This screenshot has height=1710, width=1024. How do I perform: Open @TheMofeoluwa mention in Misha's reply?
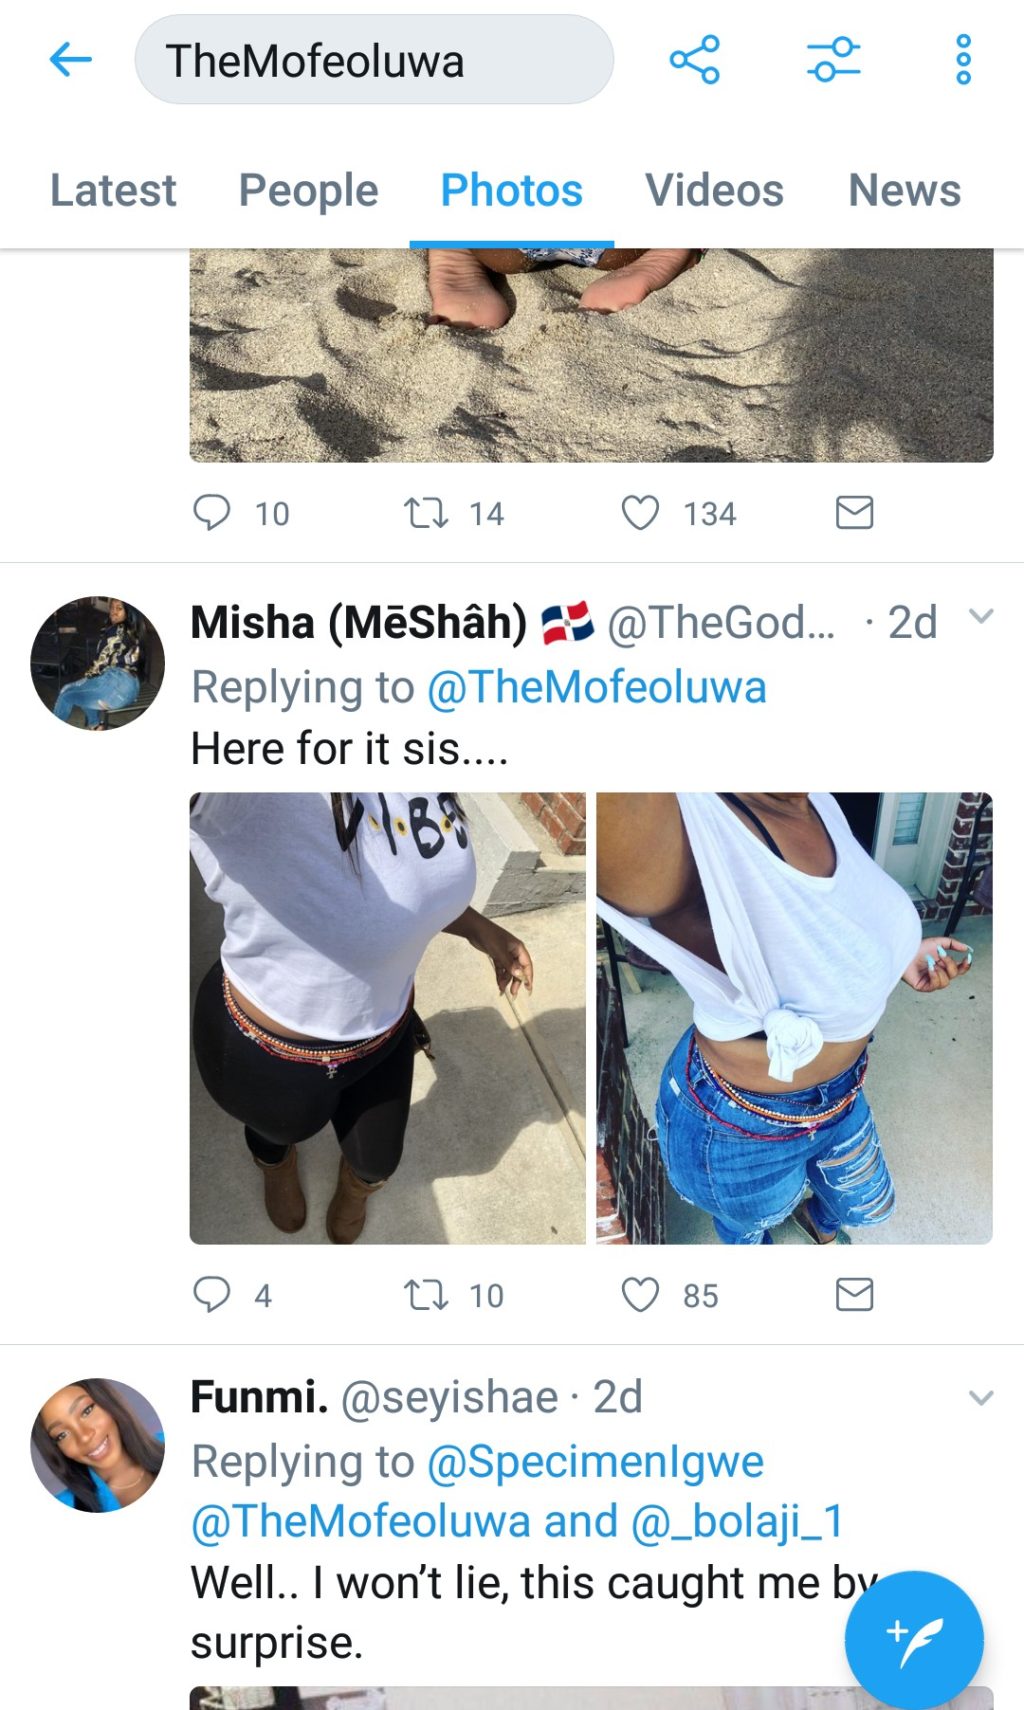click(x=596, y=688)
